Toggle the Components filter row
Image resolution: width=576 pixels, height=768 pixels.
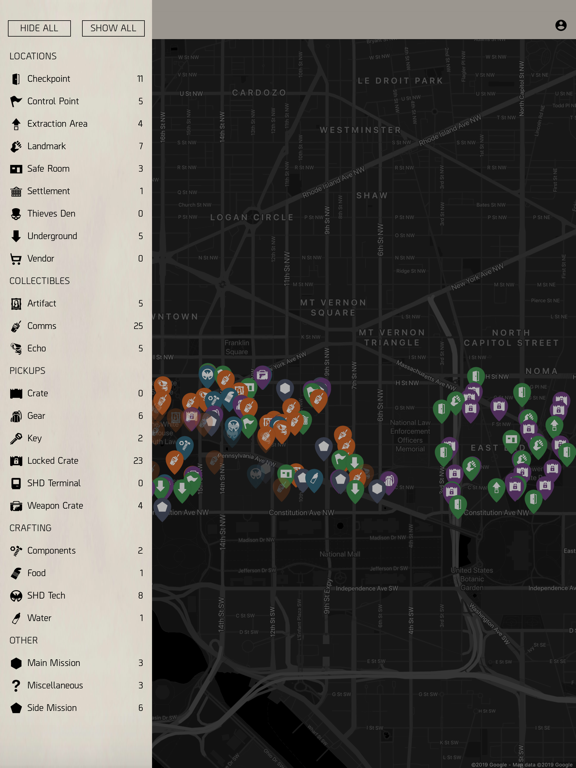pyautogui.click(x=76, y=551)
